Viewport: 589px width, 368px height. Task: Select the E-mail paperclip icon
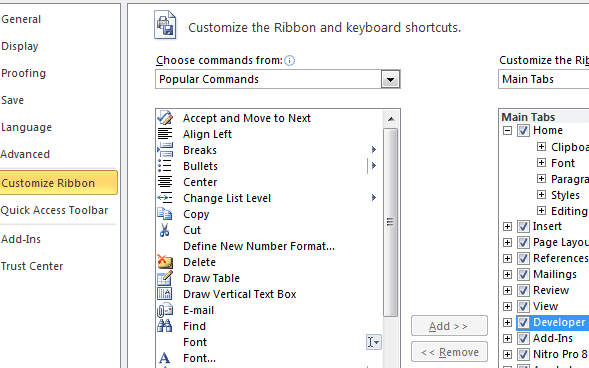click(x=165, y=310)
